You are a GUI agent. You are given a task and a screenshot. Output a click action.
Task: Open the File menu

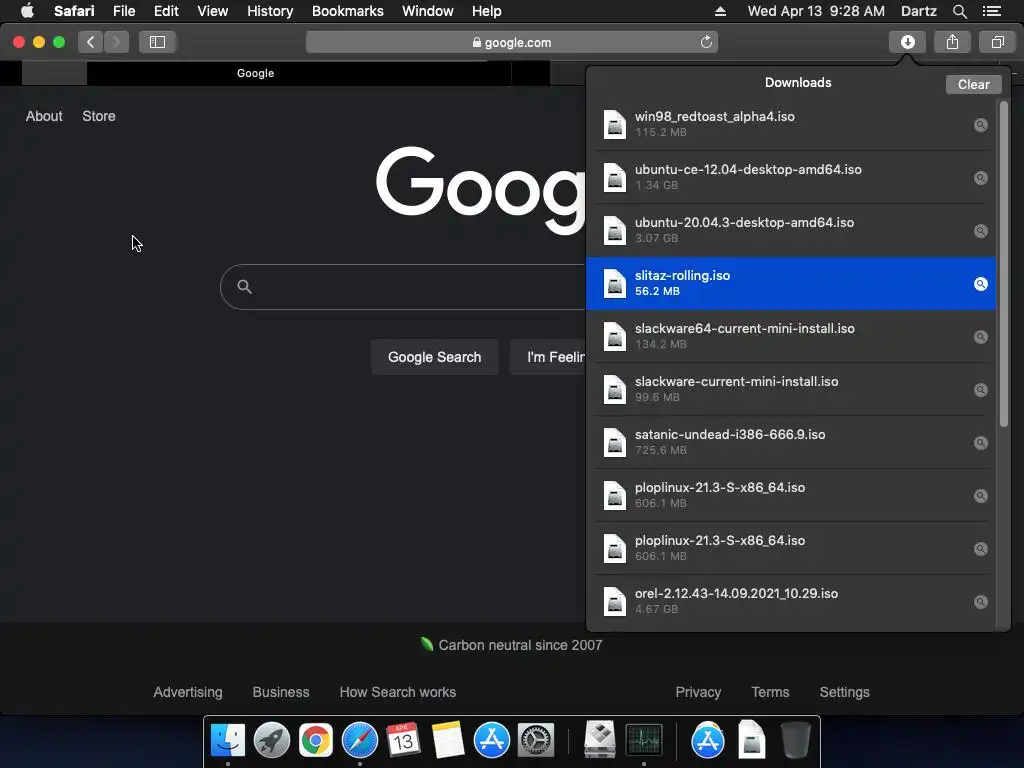click(x=123, y=11)
